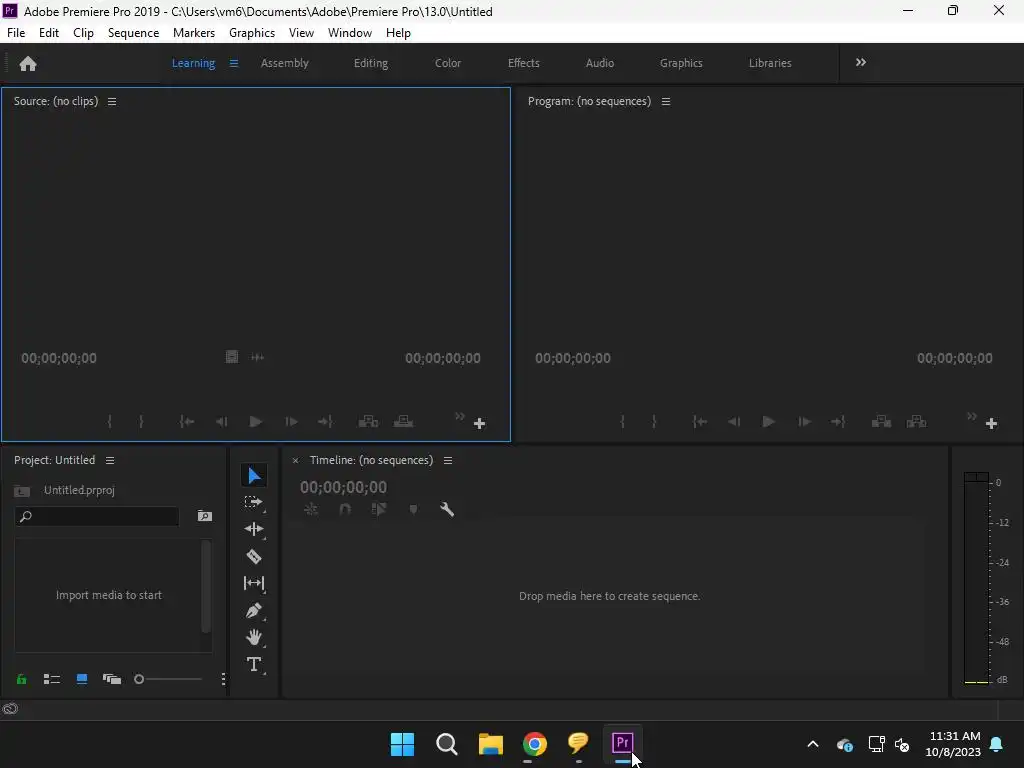Toggle Linked Selection in Timeline
This screenshot has height=768, width=1024.
click(379, 509)
